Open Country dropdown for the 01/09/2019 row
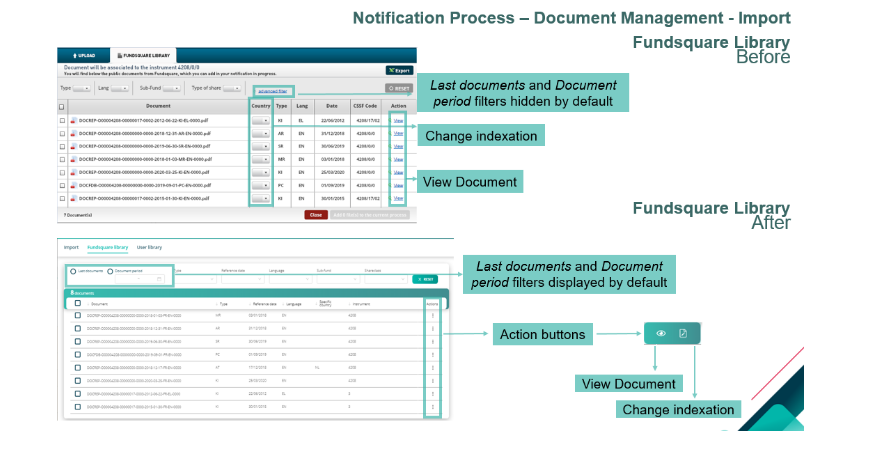This screenshot has height=460, width=881. pos(261,185)
